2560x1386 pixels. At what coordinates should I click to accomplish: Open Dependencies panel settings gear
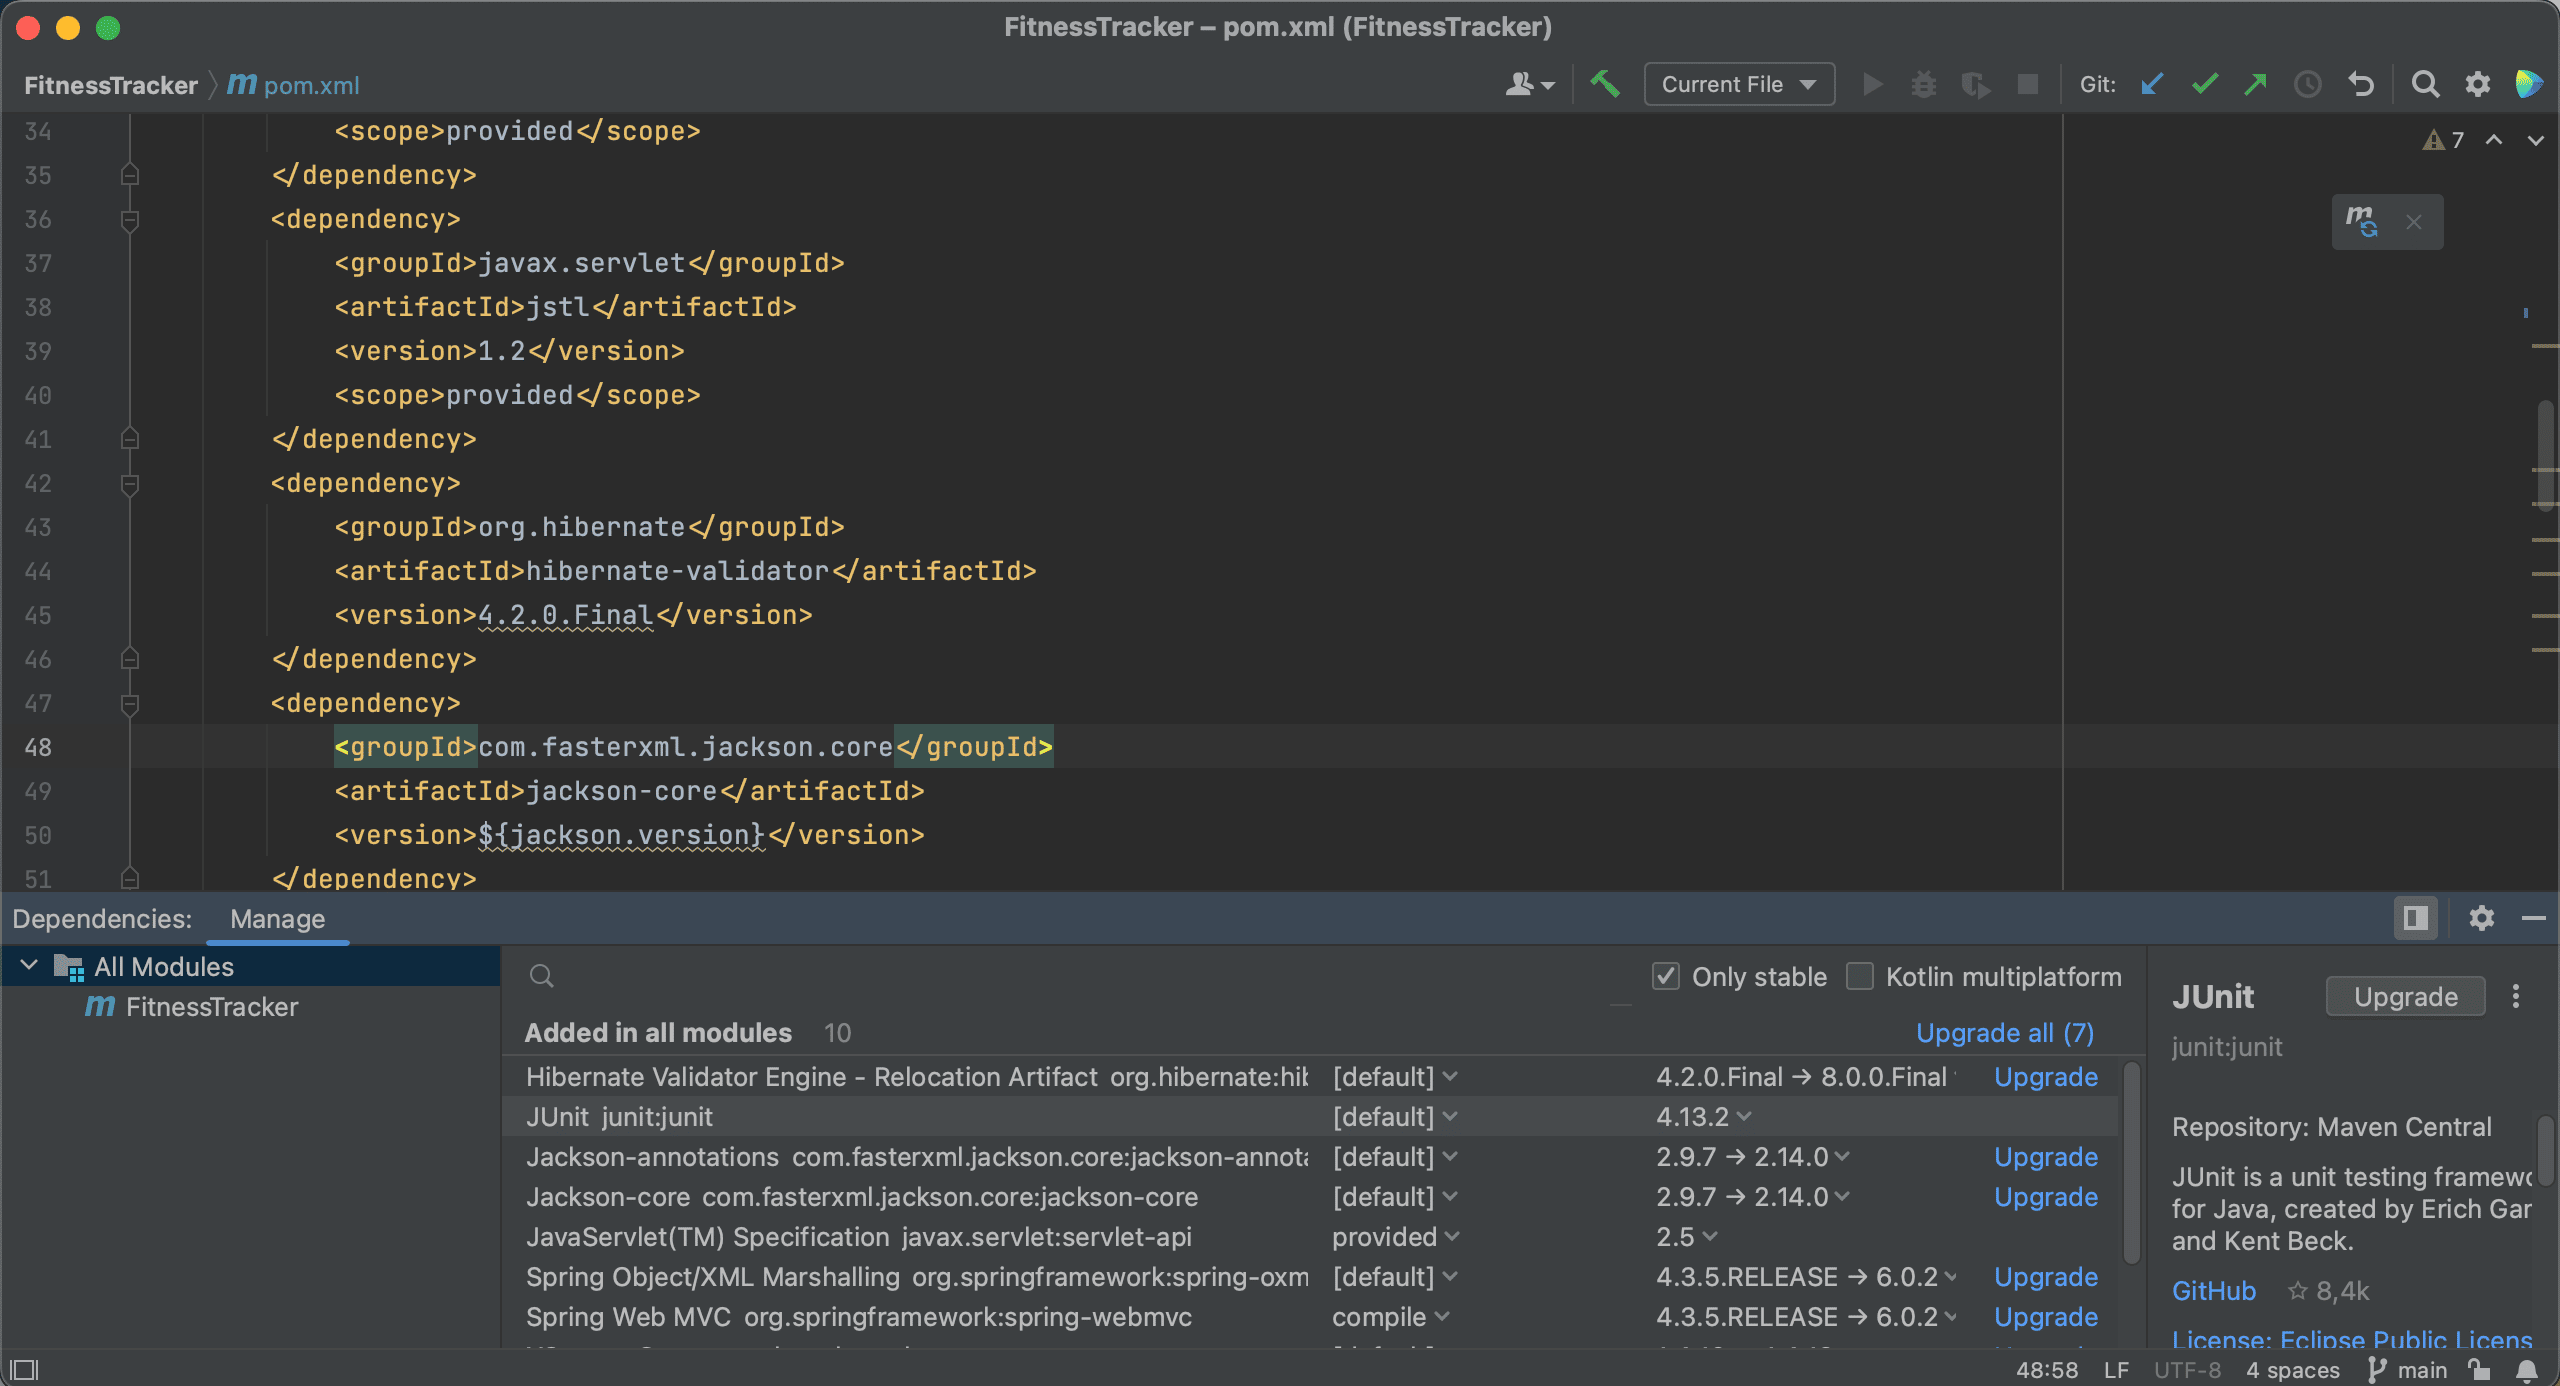tap(2481, 918)
